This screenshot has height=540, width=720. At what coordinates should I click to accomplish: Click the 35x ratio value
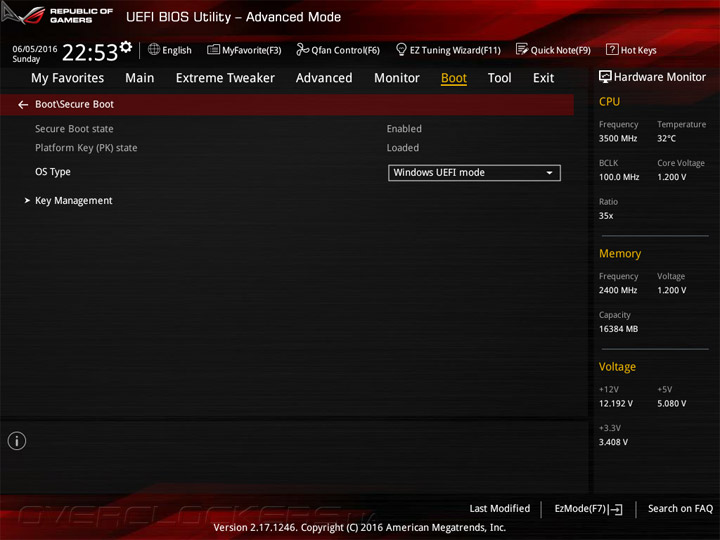click(606, 216)
